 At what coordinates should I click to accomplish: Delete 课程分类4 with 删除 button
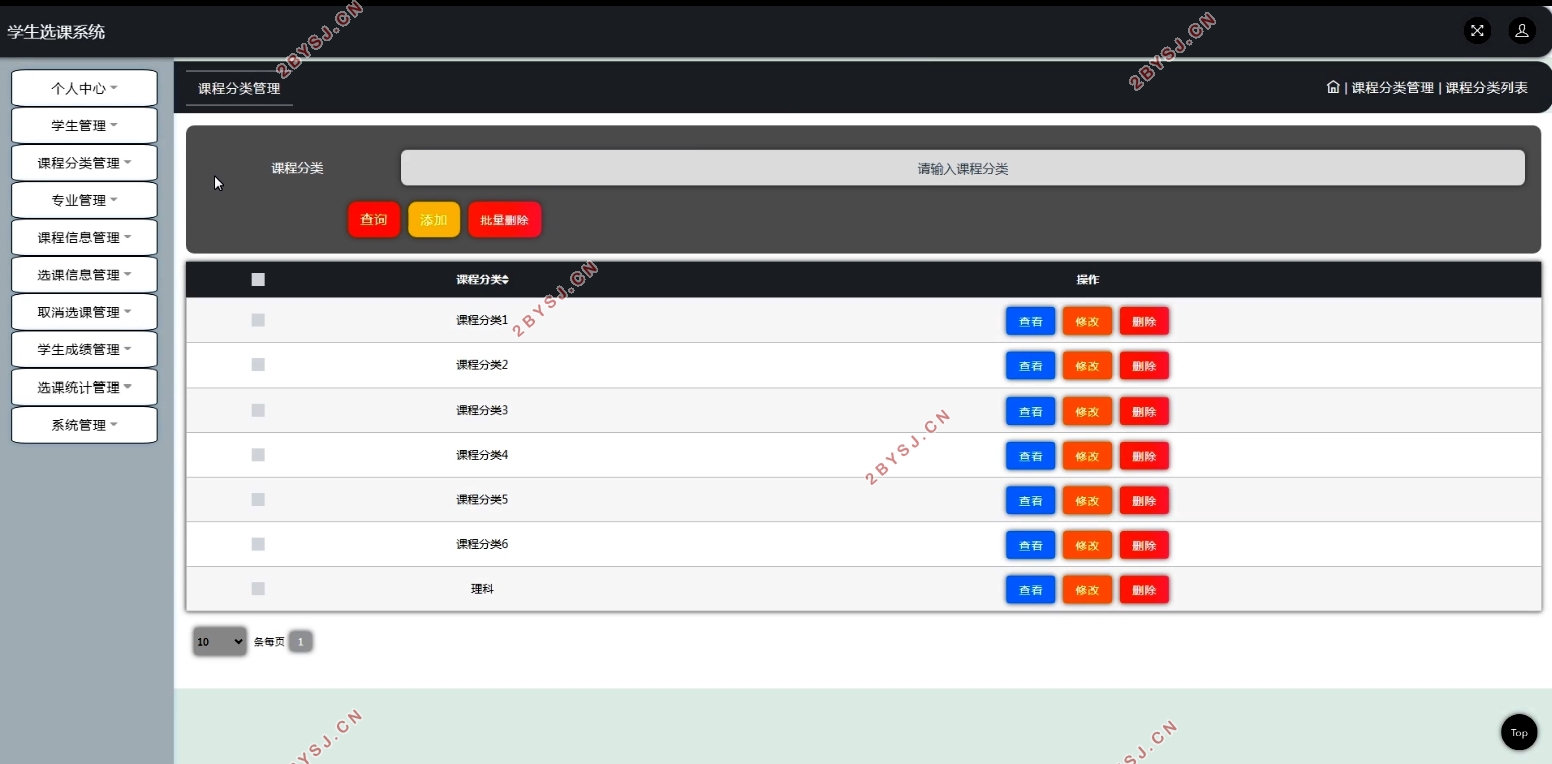(x=1144, y=456)
